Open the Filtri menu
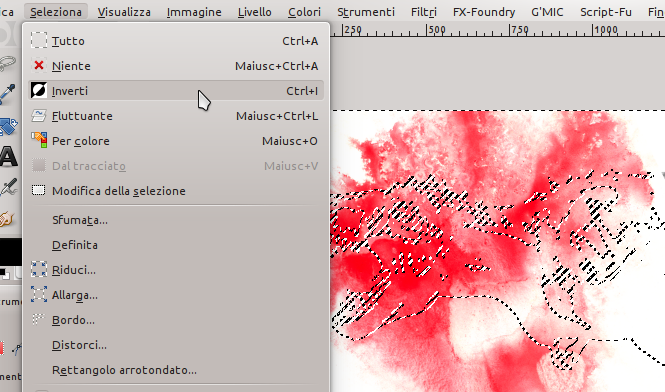The width and height of the screenshot is (665, 392). tap(424, 12)
